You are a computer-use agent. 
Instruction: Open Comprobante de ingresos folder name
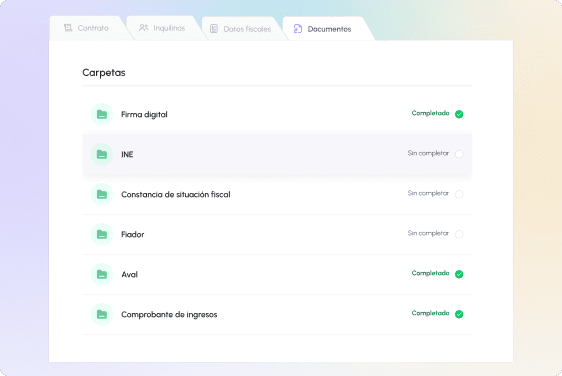coord(169,315)
